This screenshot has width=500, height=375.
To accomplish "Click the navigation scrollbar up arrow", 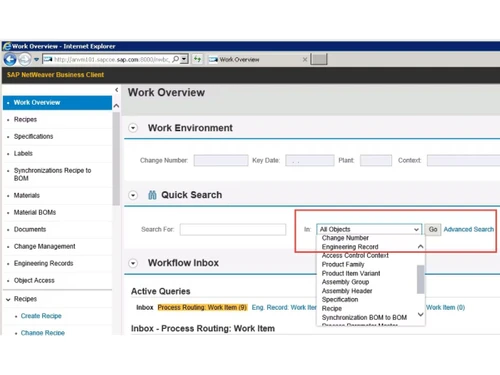I will (x=116, y=106).
